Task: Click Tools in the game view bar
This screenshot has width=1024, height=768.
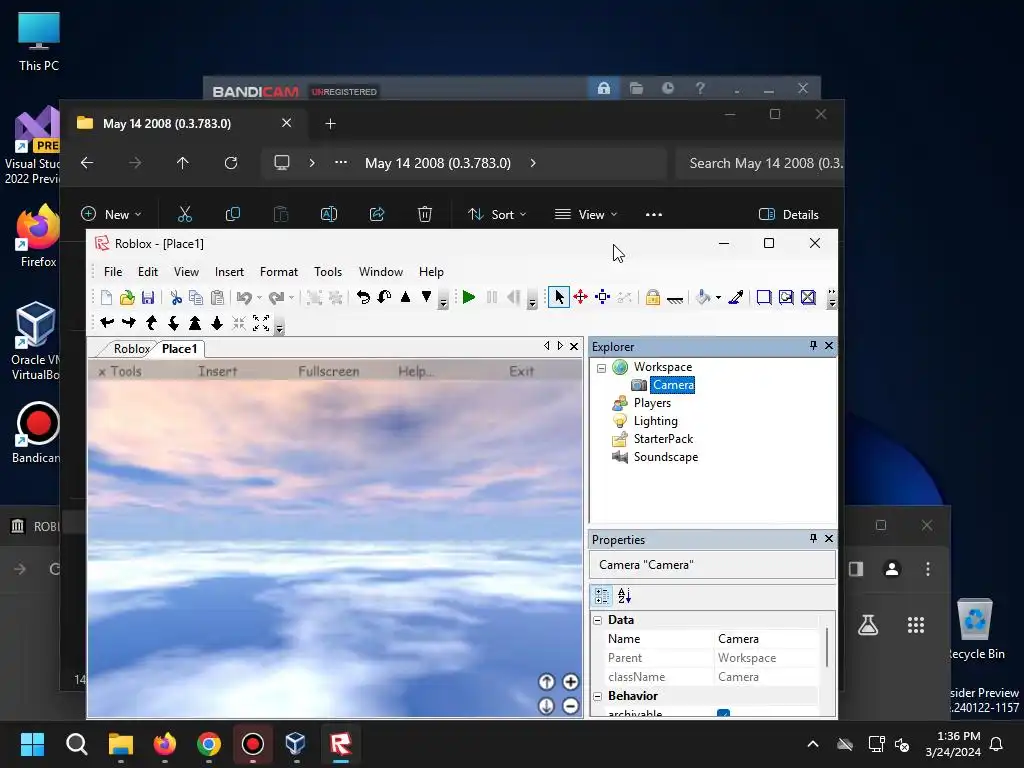Action: [125, 372]
